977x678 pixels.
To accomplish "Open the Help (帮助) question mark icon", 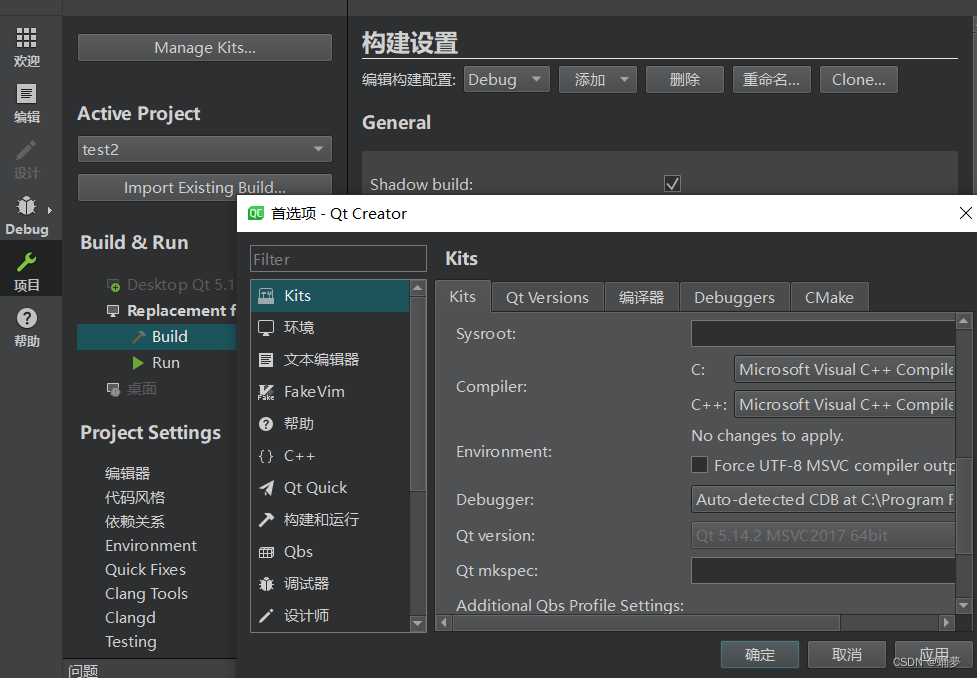I will [x=26, y=318].
